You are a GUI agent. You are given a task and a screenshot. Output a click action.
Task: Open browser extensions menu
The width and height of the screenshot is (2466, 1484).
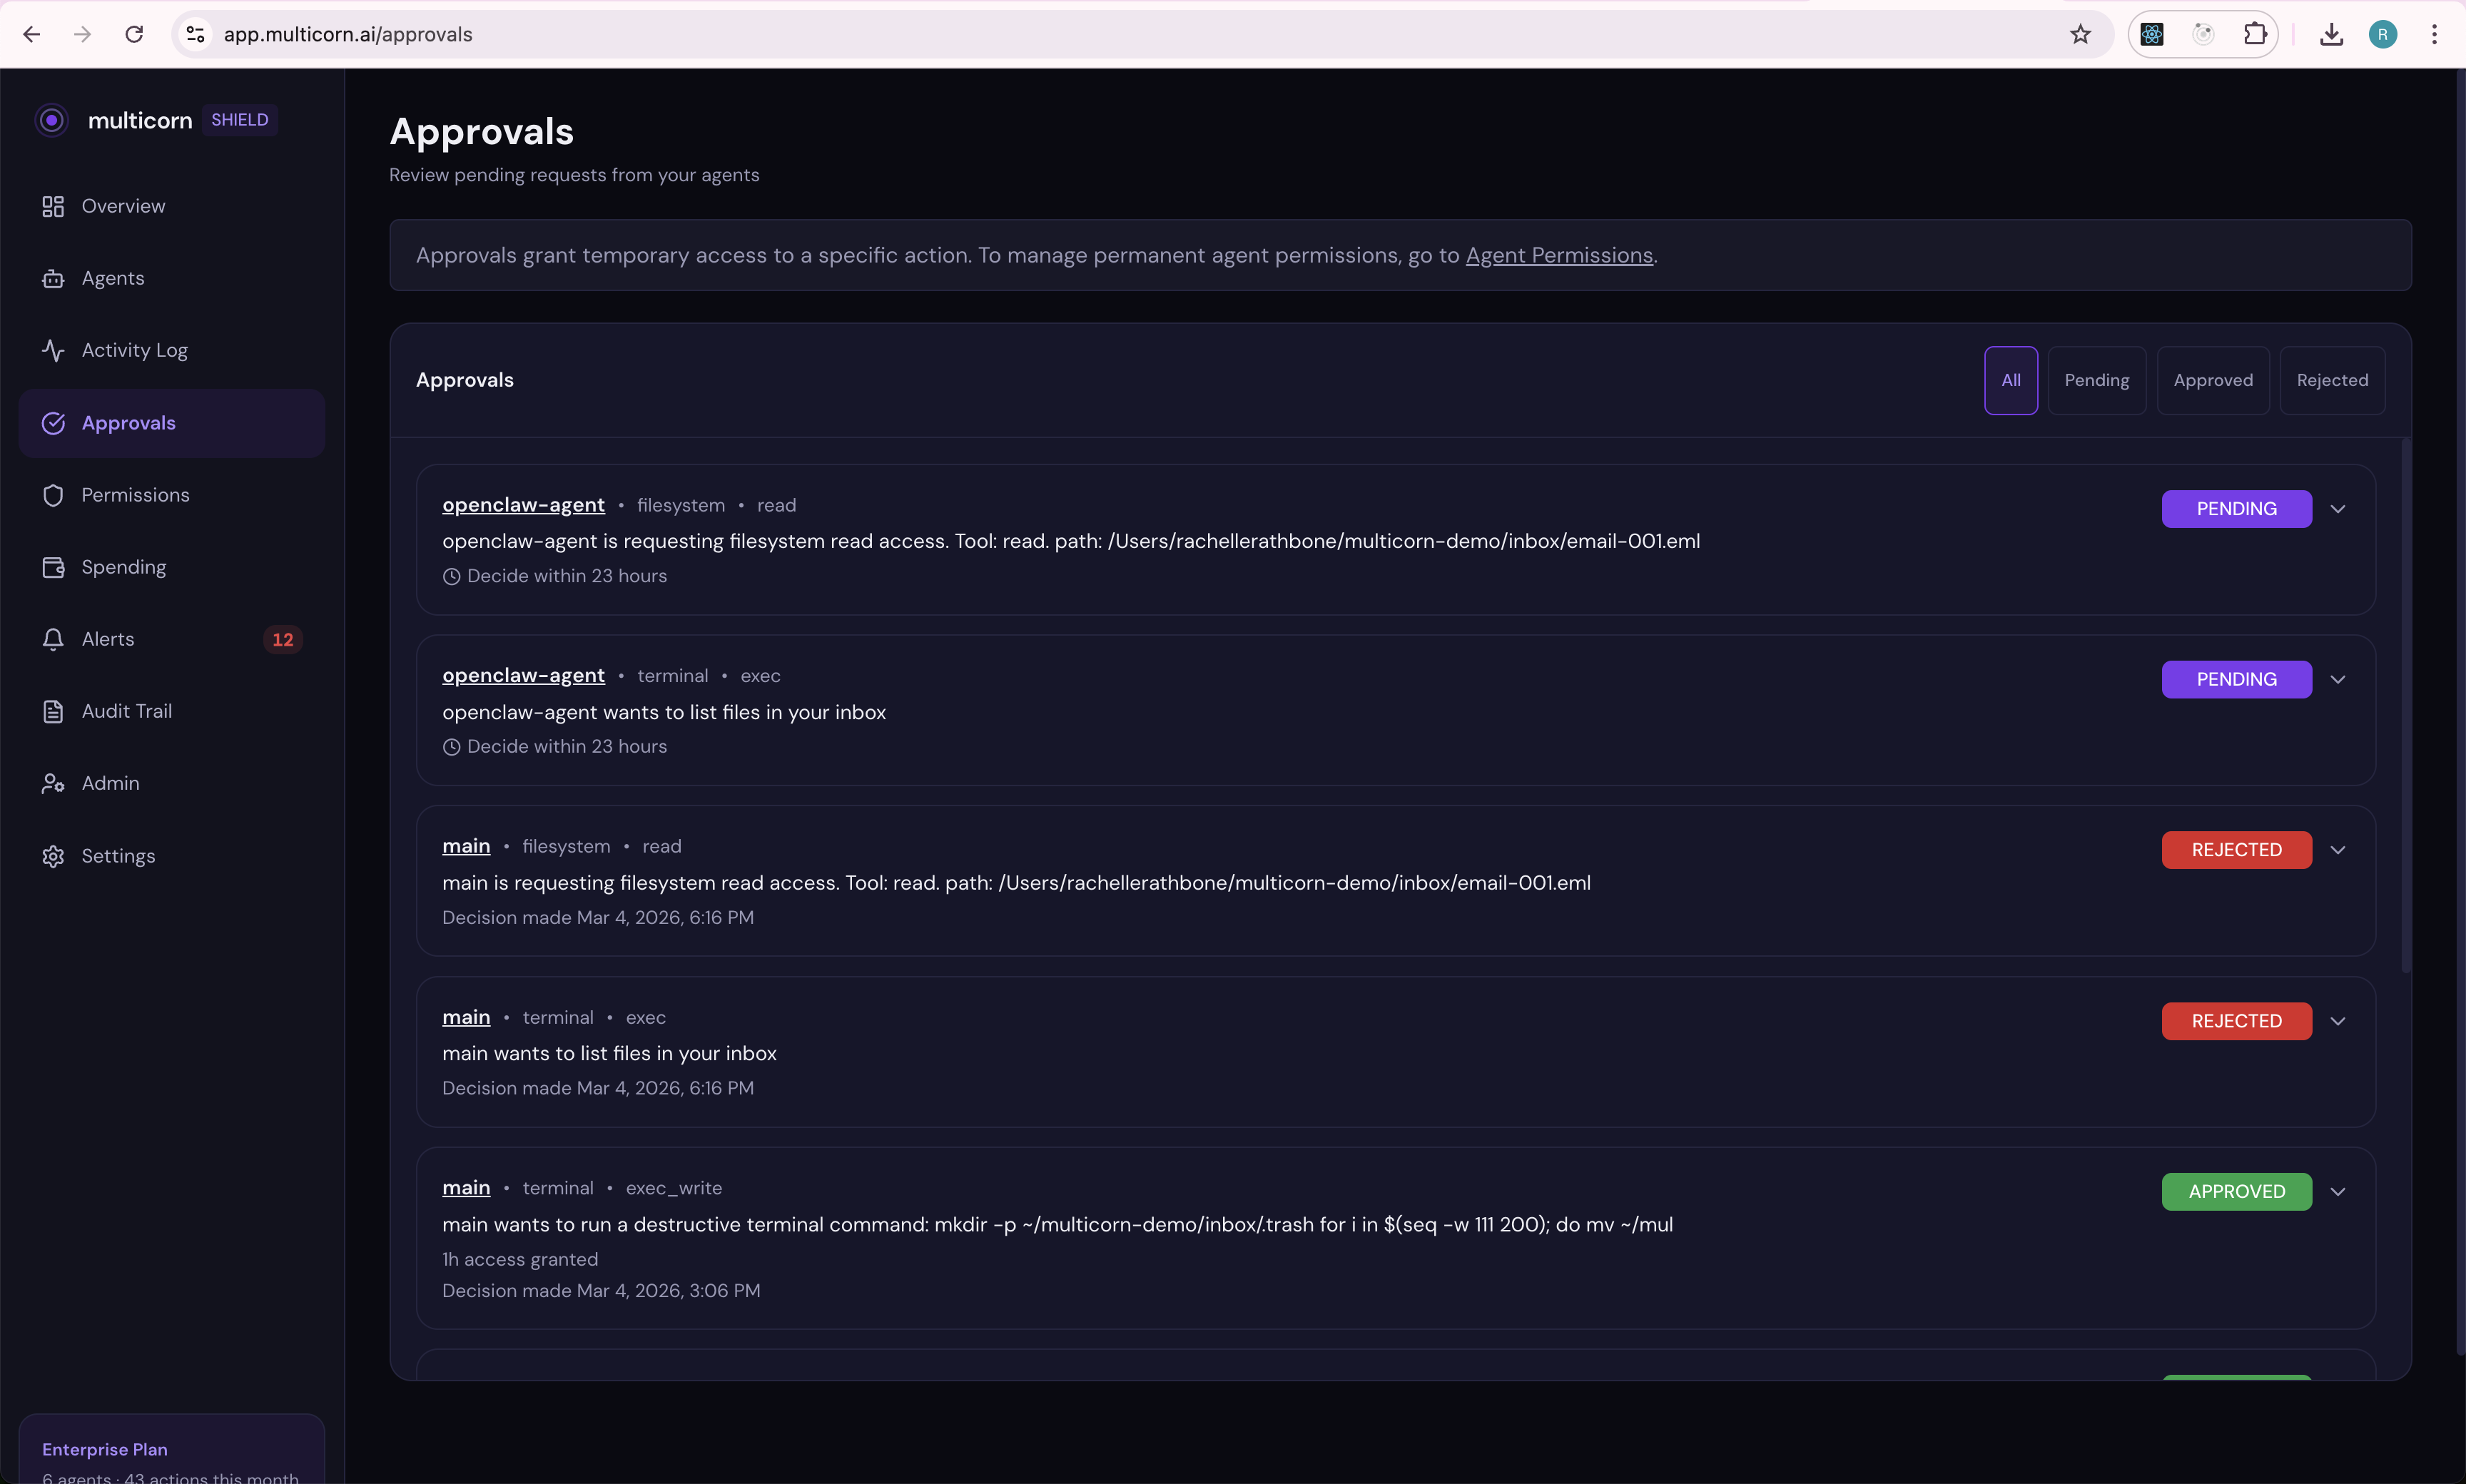pos(2255,33)
